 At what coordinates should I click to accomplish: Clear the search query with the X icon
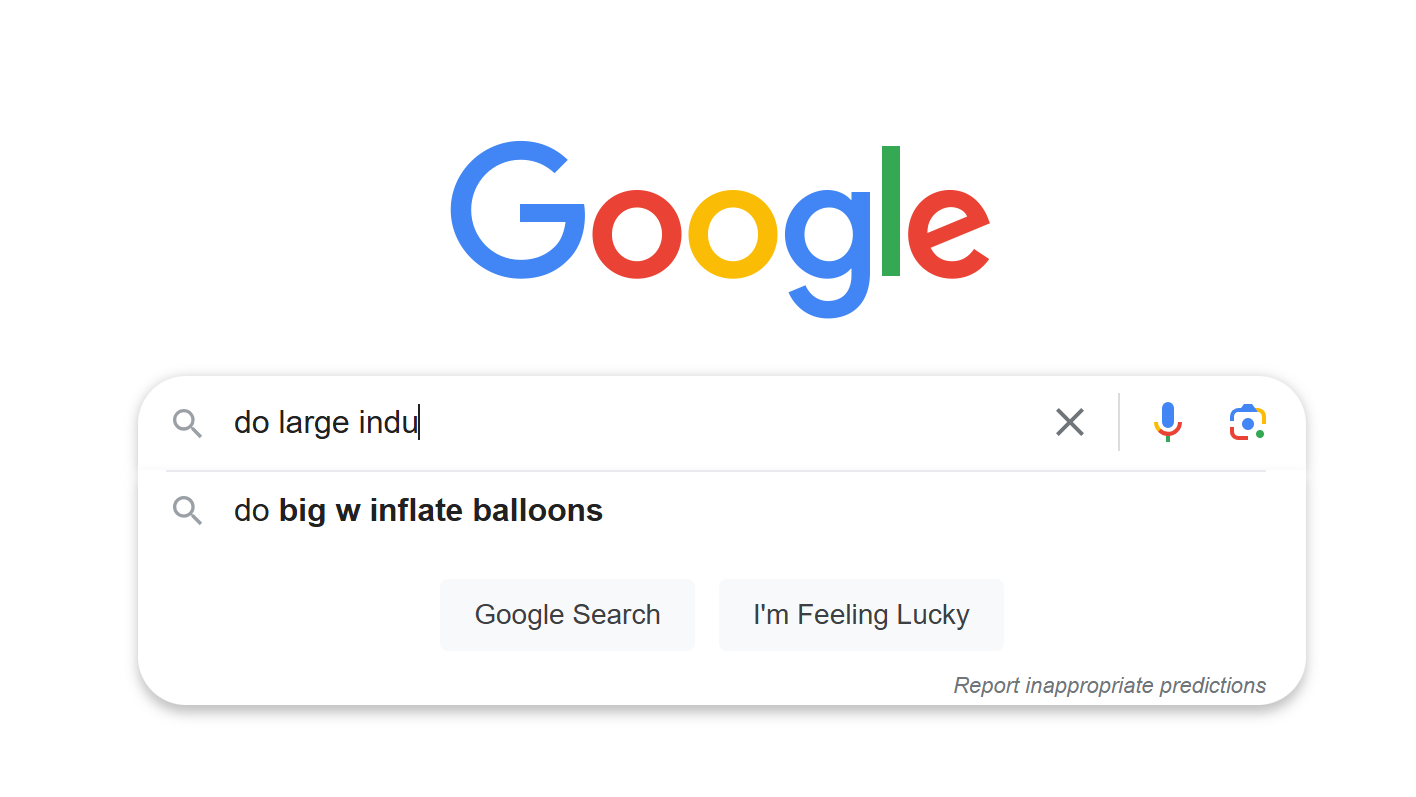(x=1069, y=422)
